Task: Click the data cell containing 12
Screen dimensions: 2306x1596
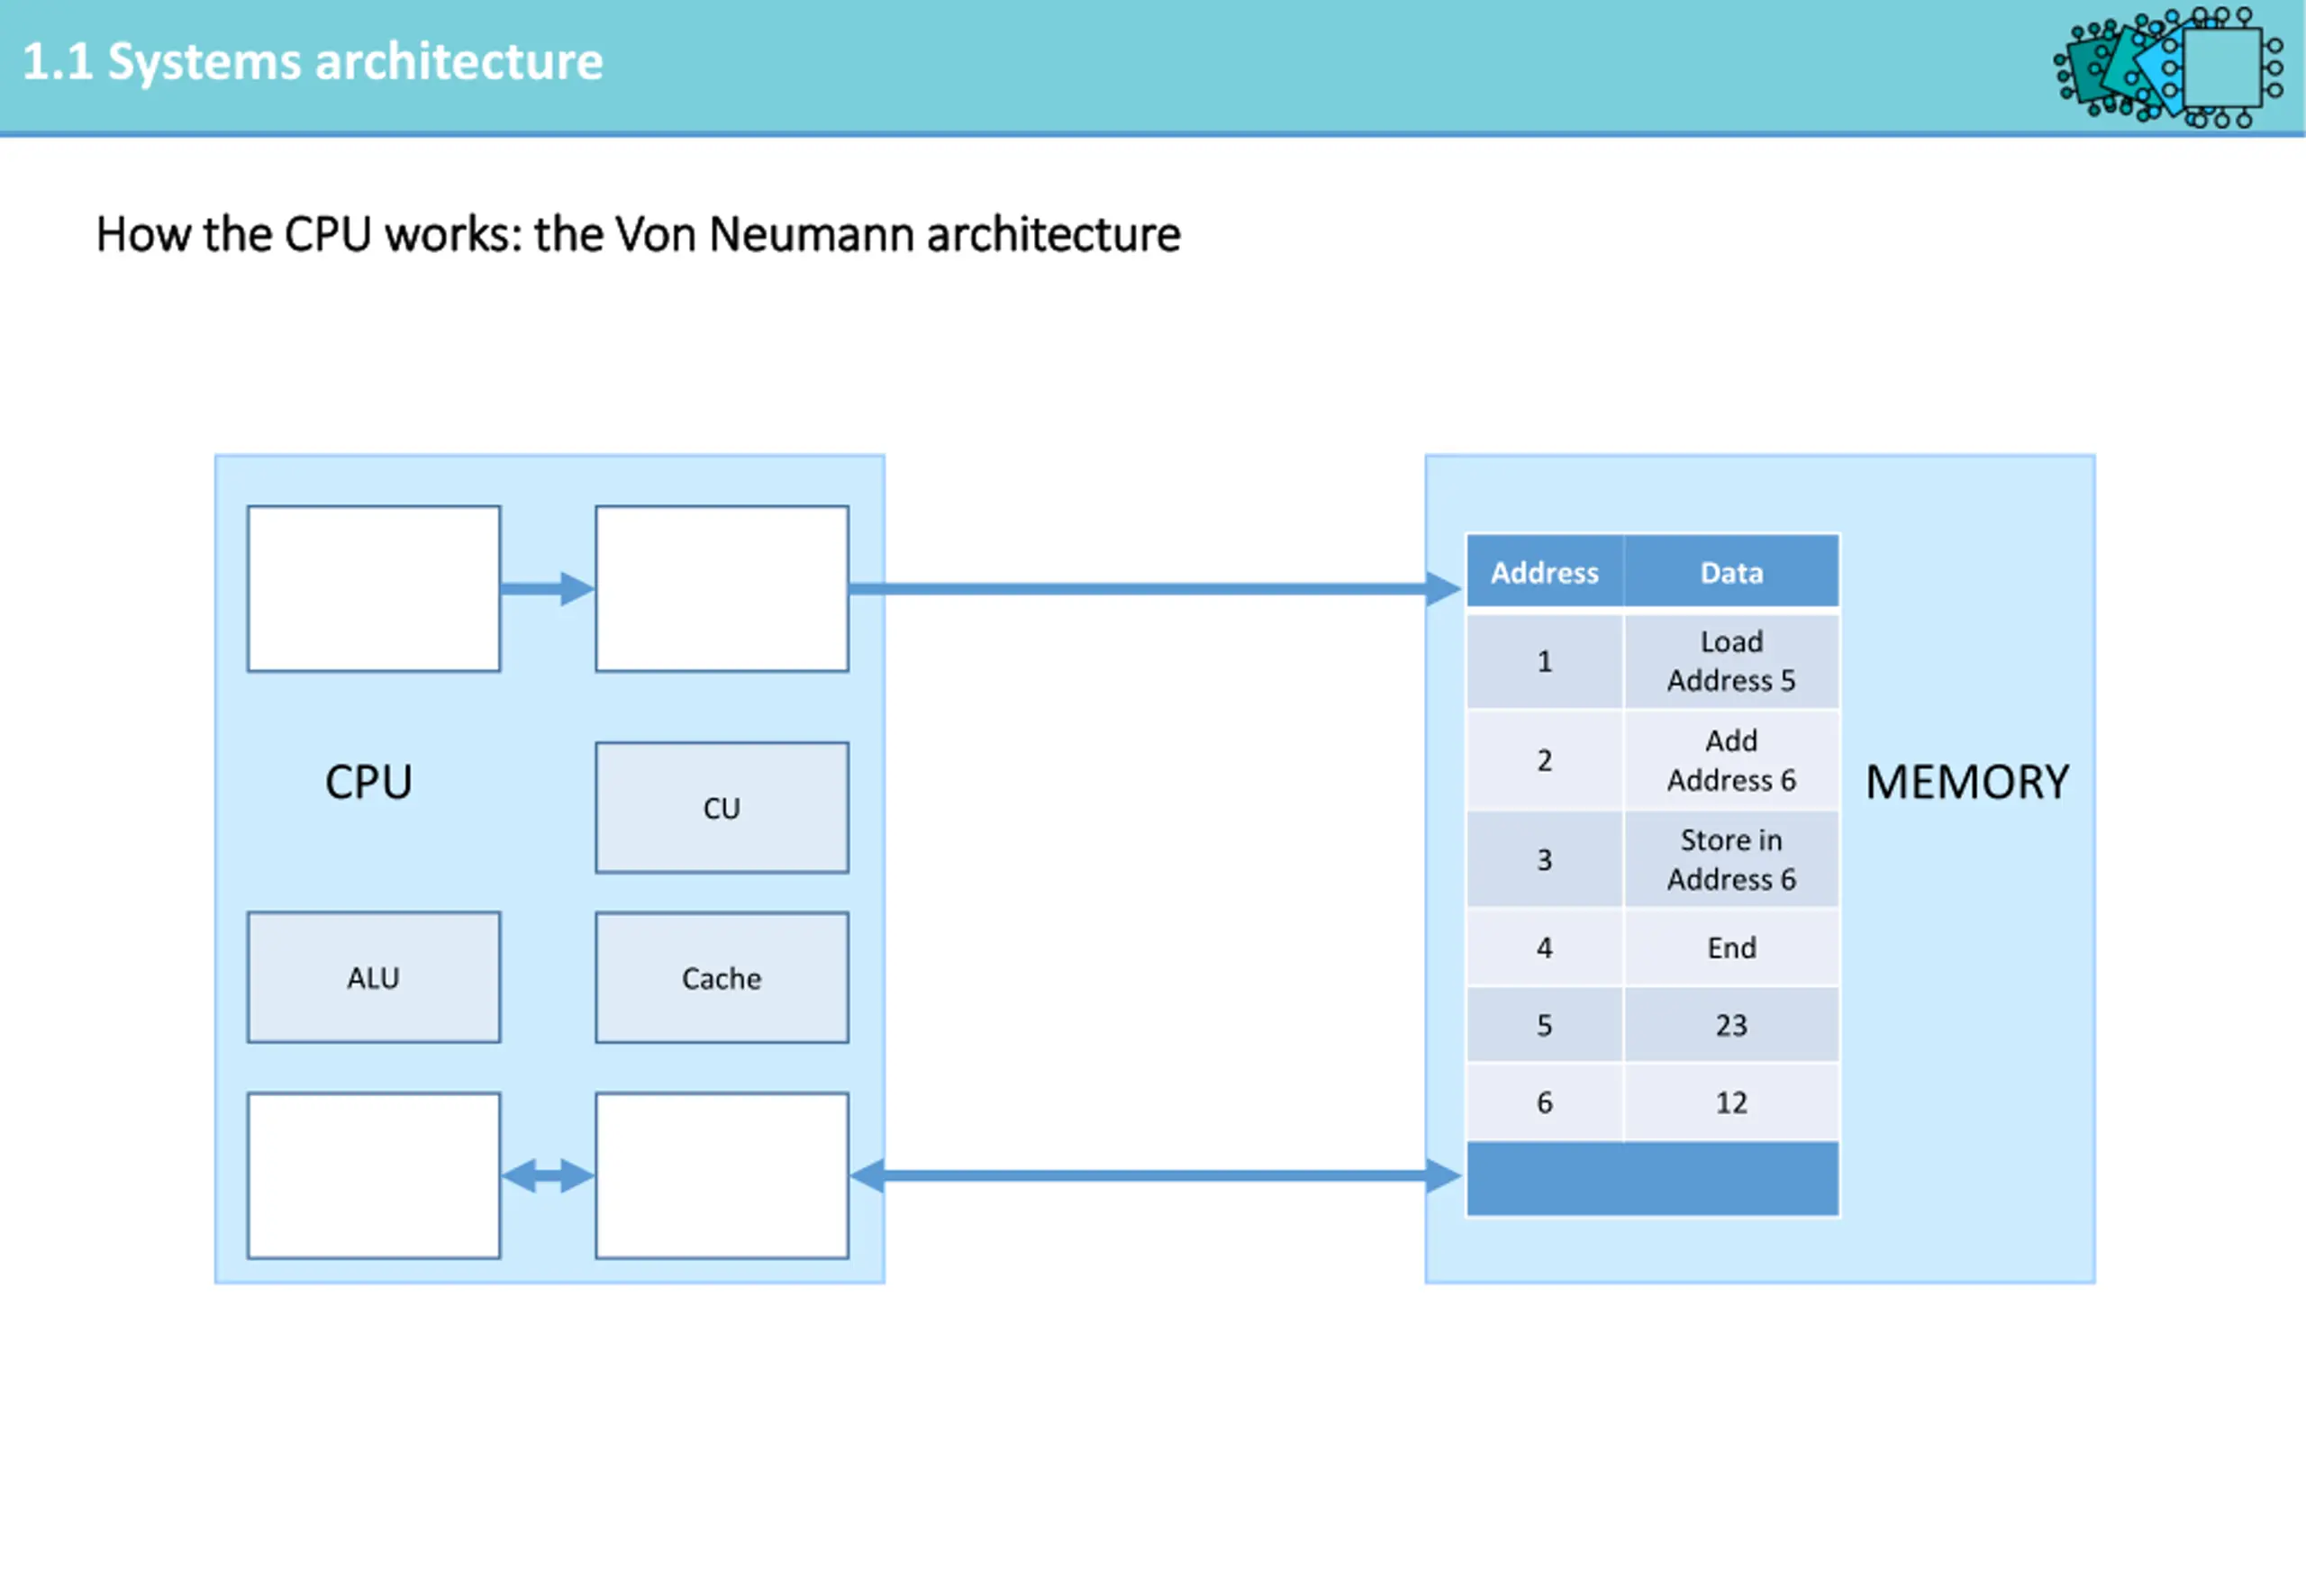Action: [x=1732, y=1102]
